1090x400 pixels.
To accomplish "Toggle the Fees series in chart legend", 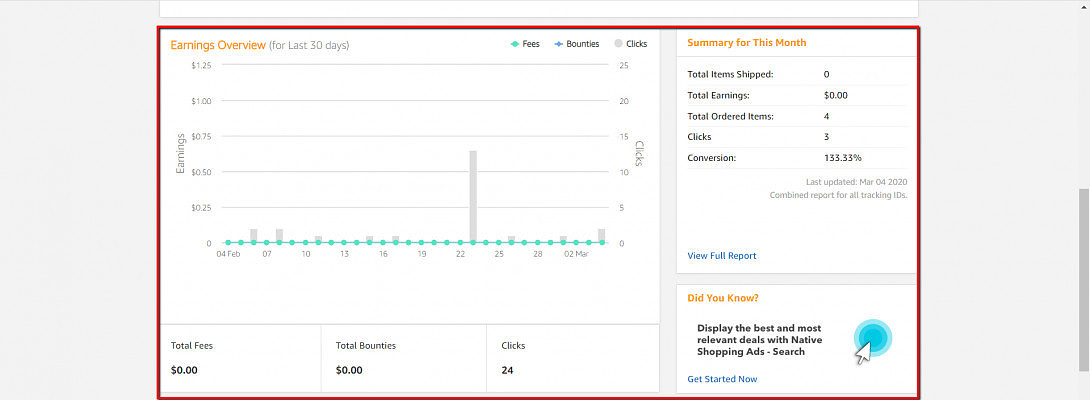I will [x=525, y=44].
